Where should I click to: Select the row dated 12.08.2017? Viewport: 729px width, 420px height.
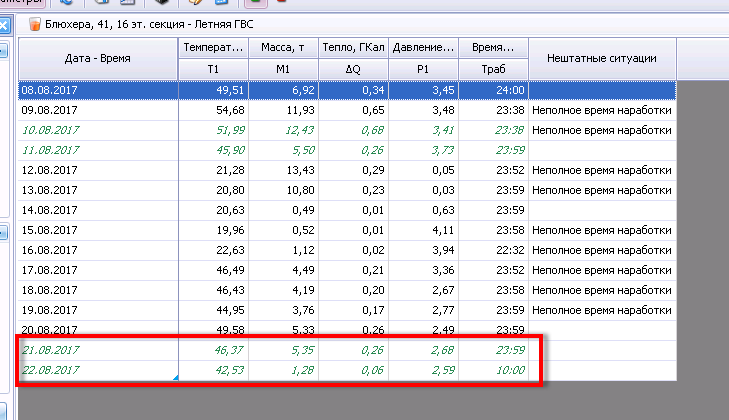pos(347,170)
